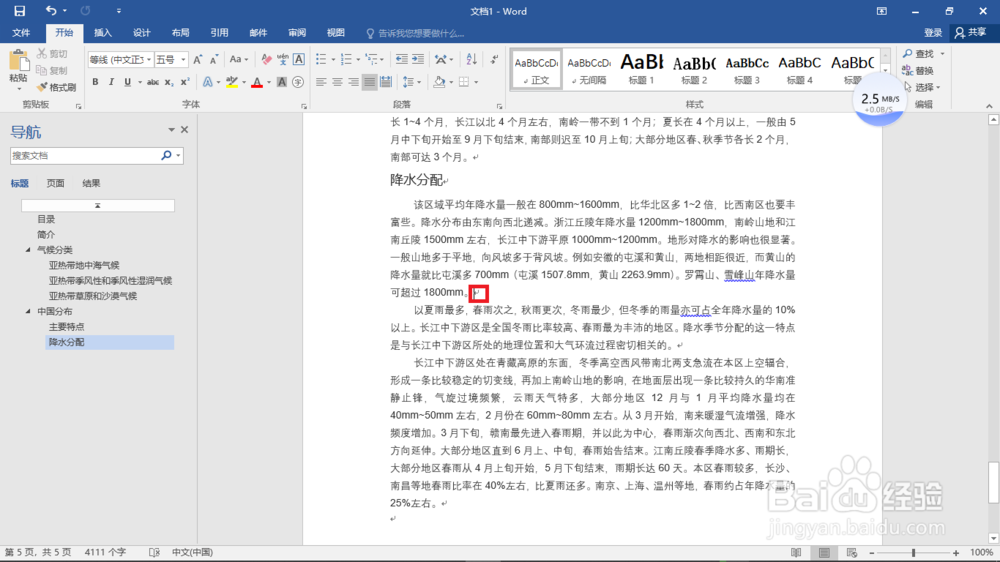The height and width of the screenshot is (562, 1000).
Task: Click the 共享 (Share) button
Action: click(971, 33)
